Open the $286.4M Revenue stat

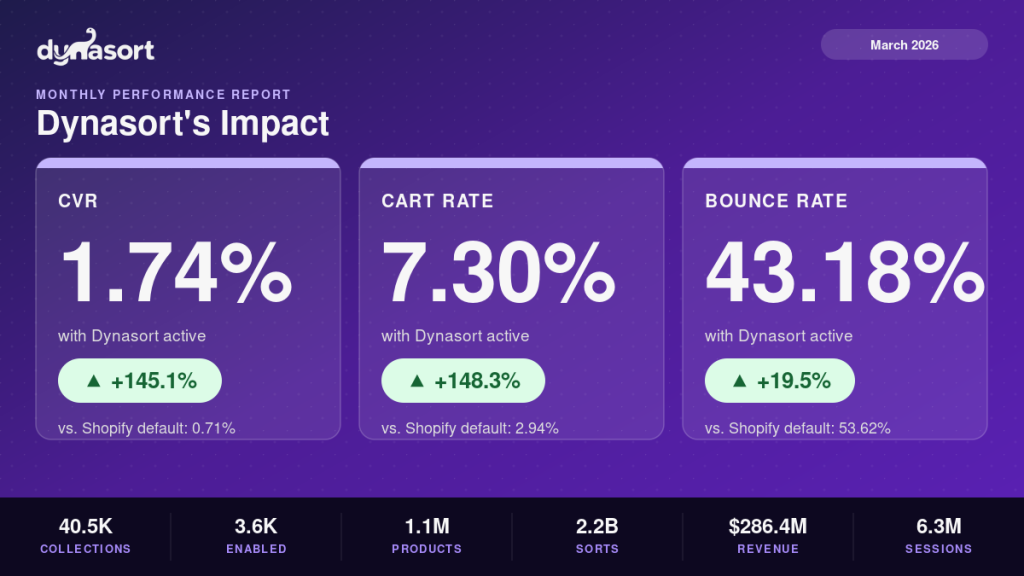[x=768, y=536]
